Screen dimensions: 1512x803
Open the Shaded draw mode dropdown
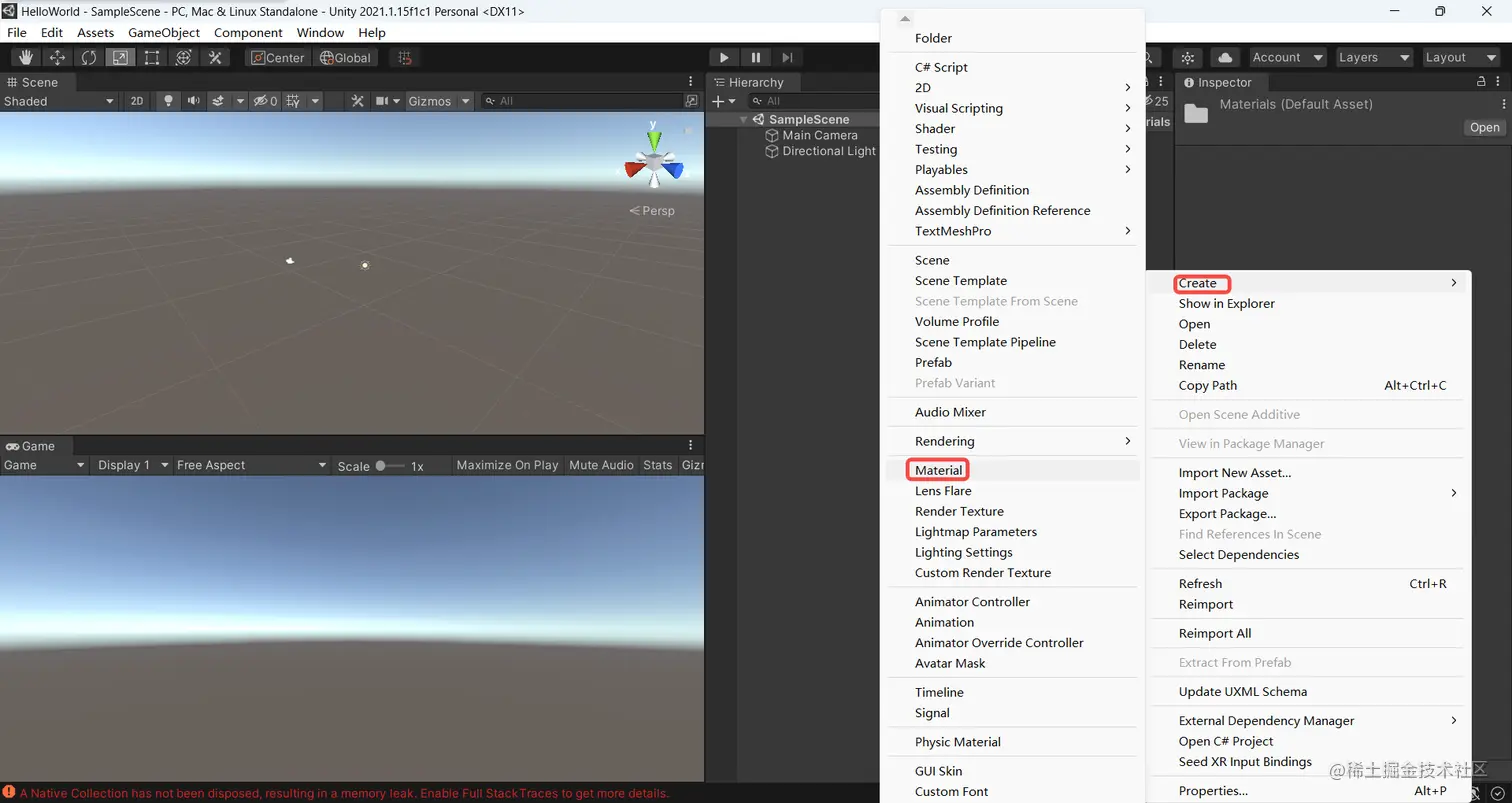pos(59,101)
